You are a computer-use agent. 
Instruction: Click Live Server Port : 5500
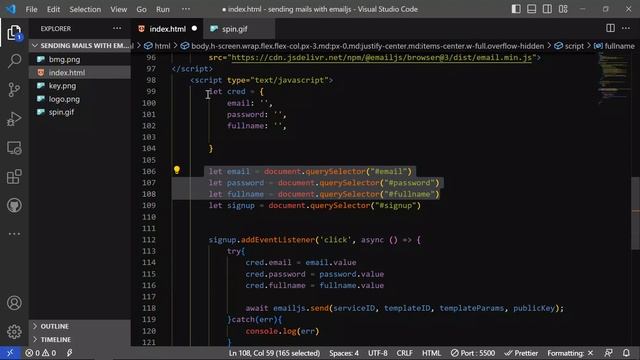coord(473,353)
